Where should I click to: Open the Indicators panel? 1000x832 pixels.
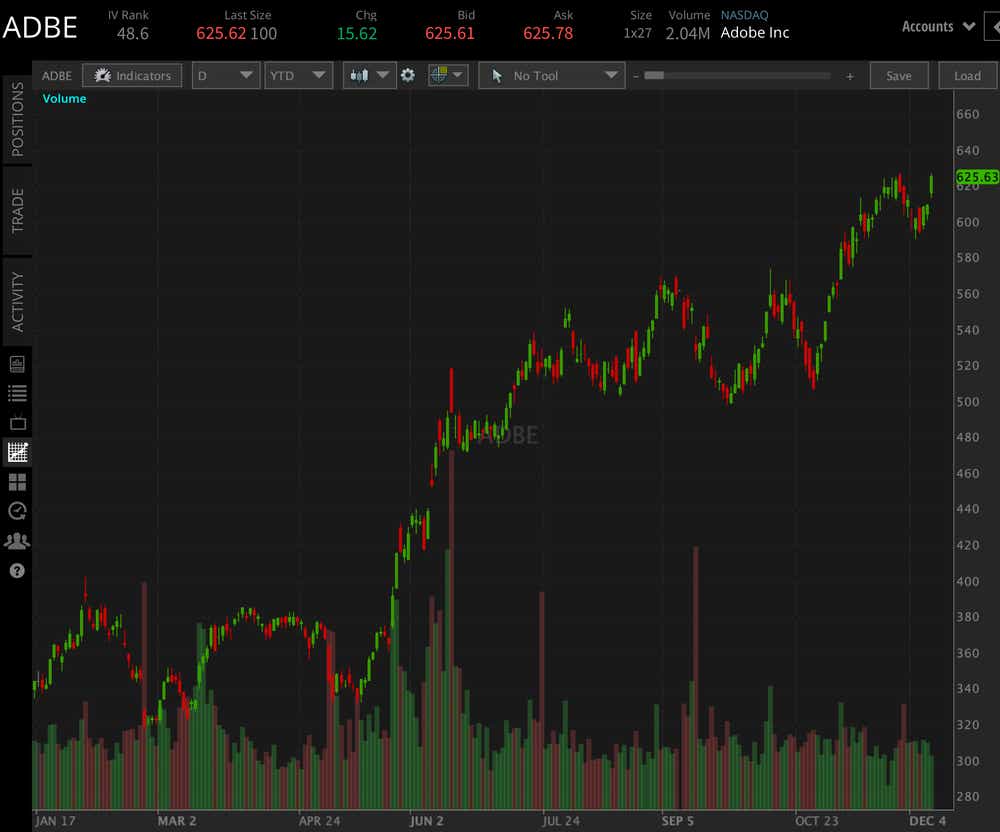pyautogui.click(x=131, y=75)
